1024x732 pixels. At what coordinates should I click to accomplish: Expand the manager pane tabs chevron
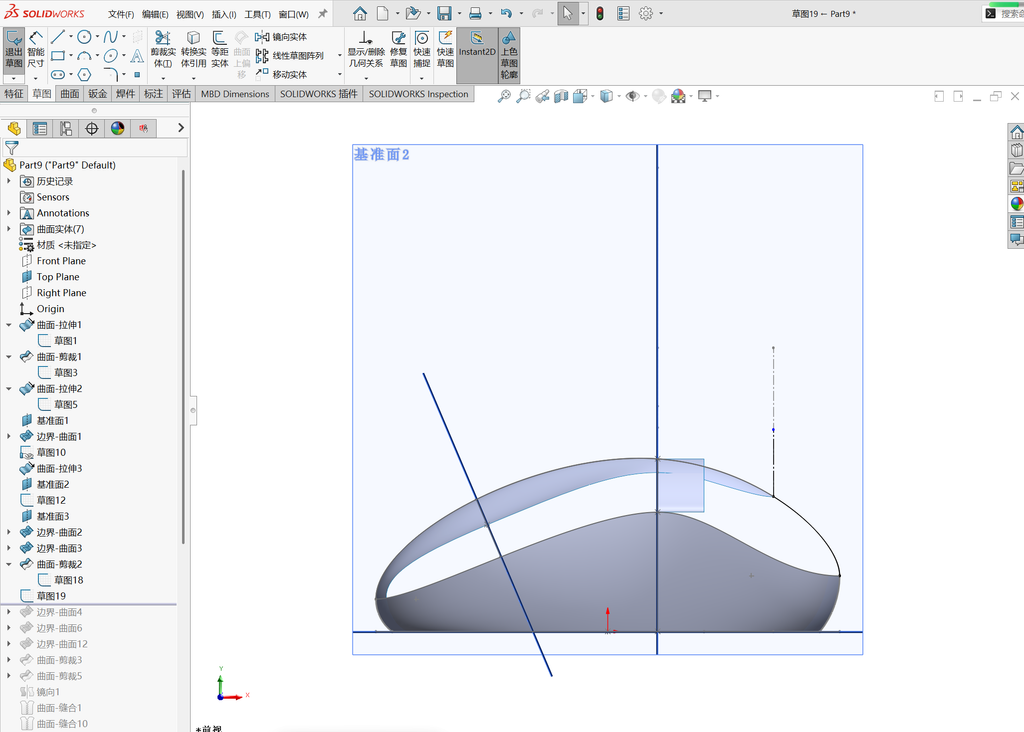[181, 128]
